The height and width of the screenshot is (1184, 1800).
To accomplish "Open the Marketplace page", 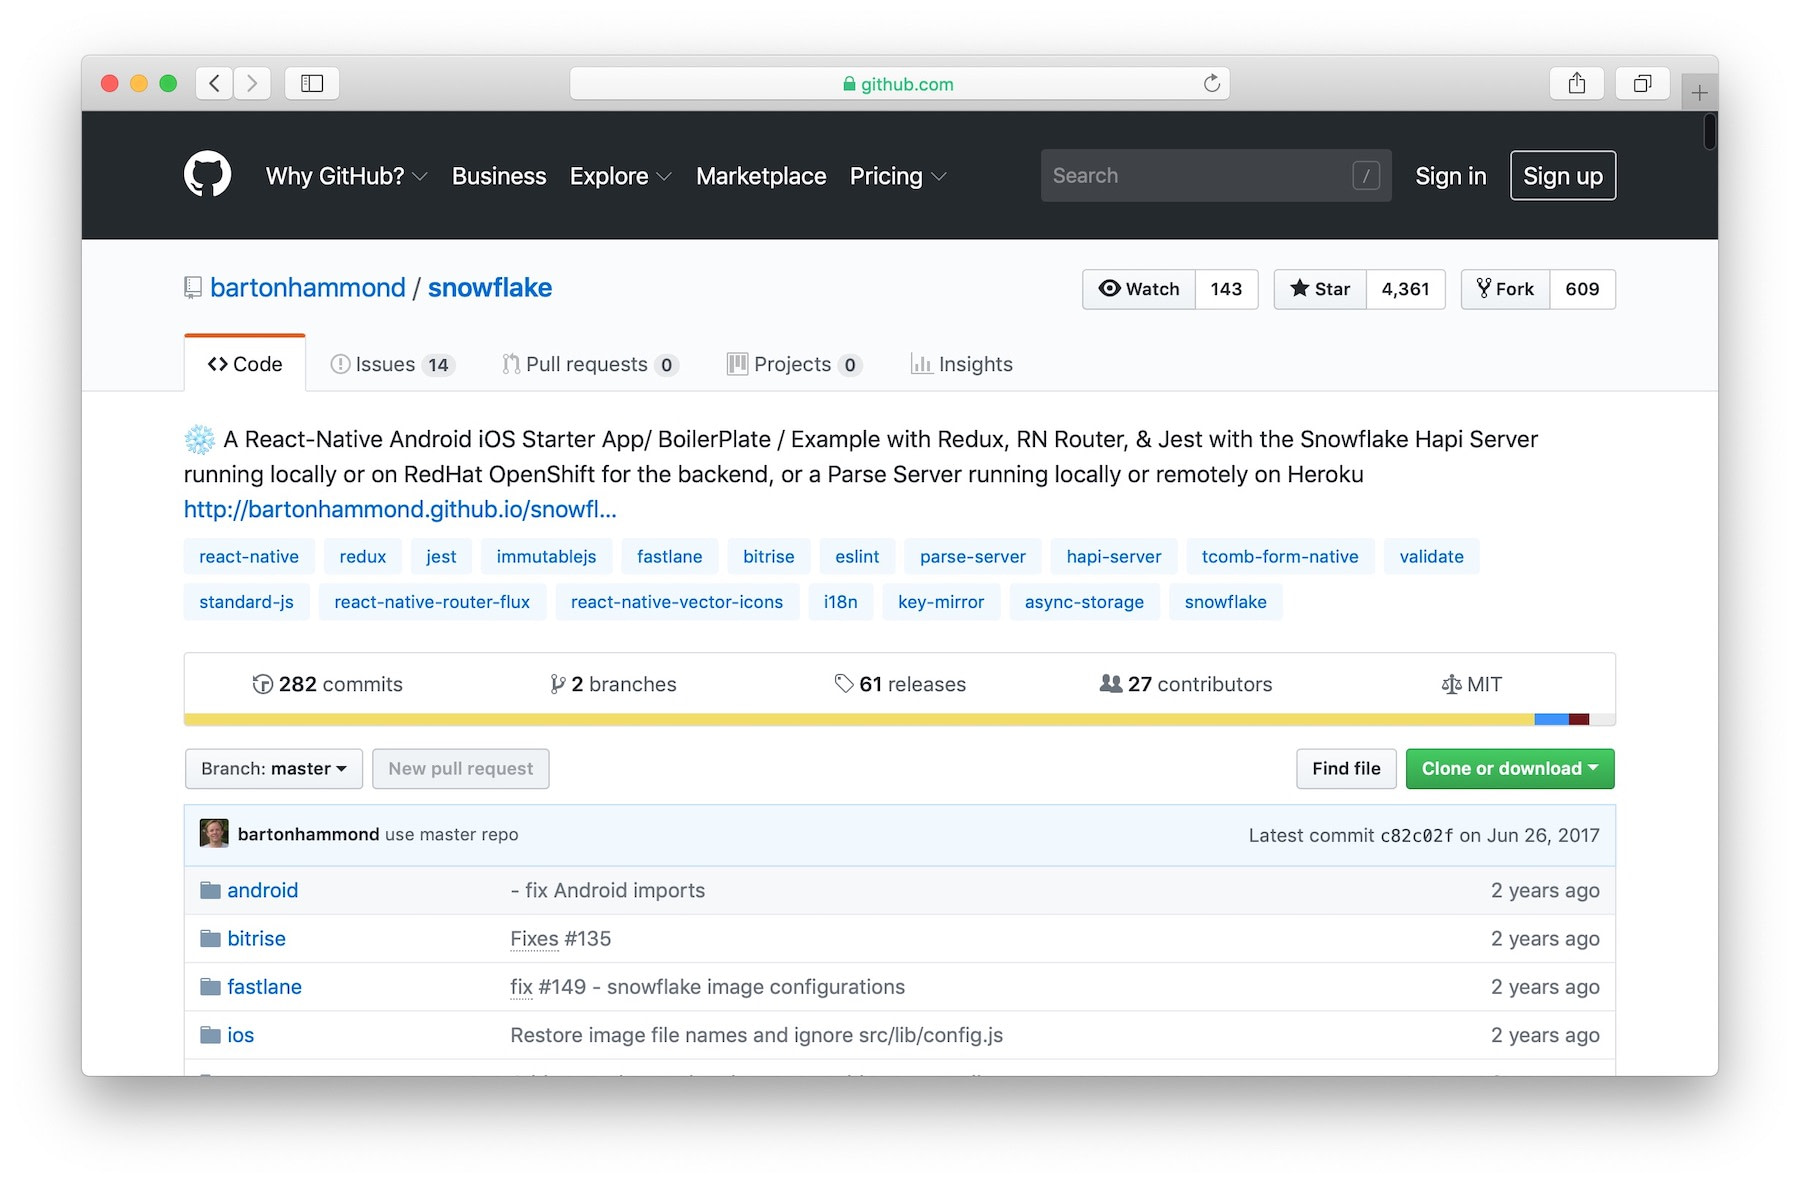I will (x=761, y=176).
